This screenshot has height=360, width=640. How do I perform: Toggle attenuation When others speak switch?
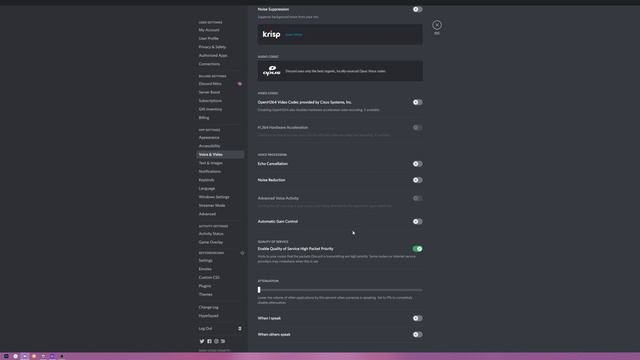pyautogui.click(x=417, y=335)
